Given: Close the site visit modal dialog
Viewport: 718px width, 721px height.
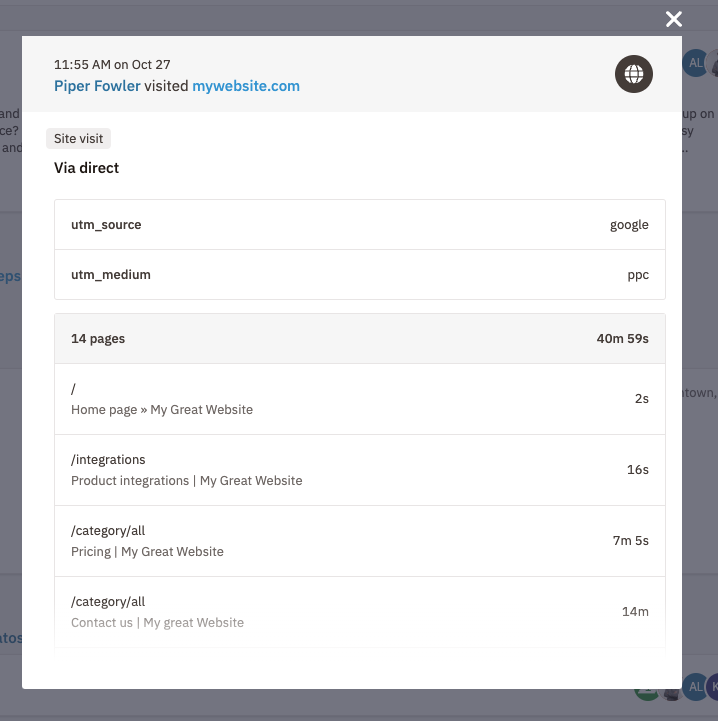Looking at the screenshot, I should coord(673,19).
